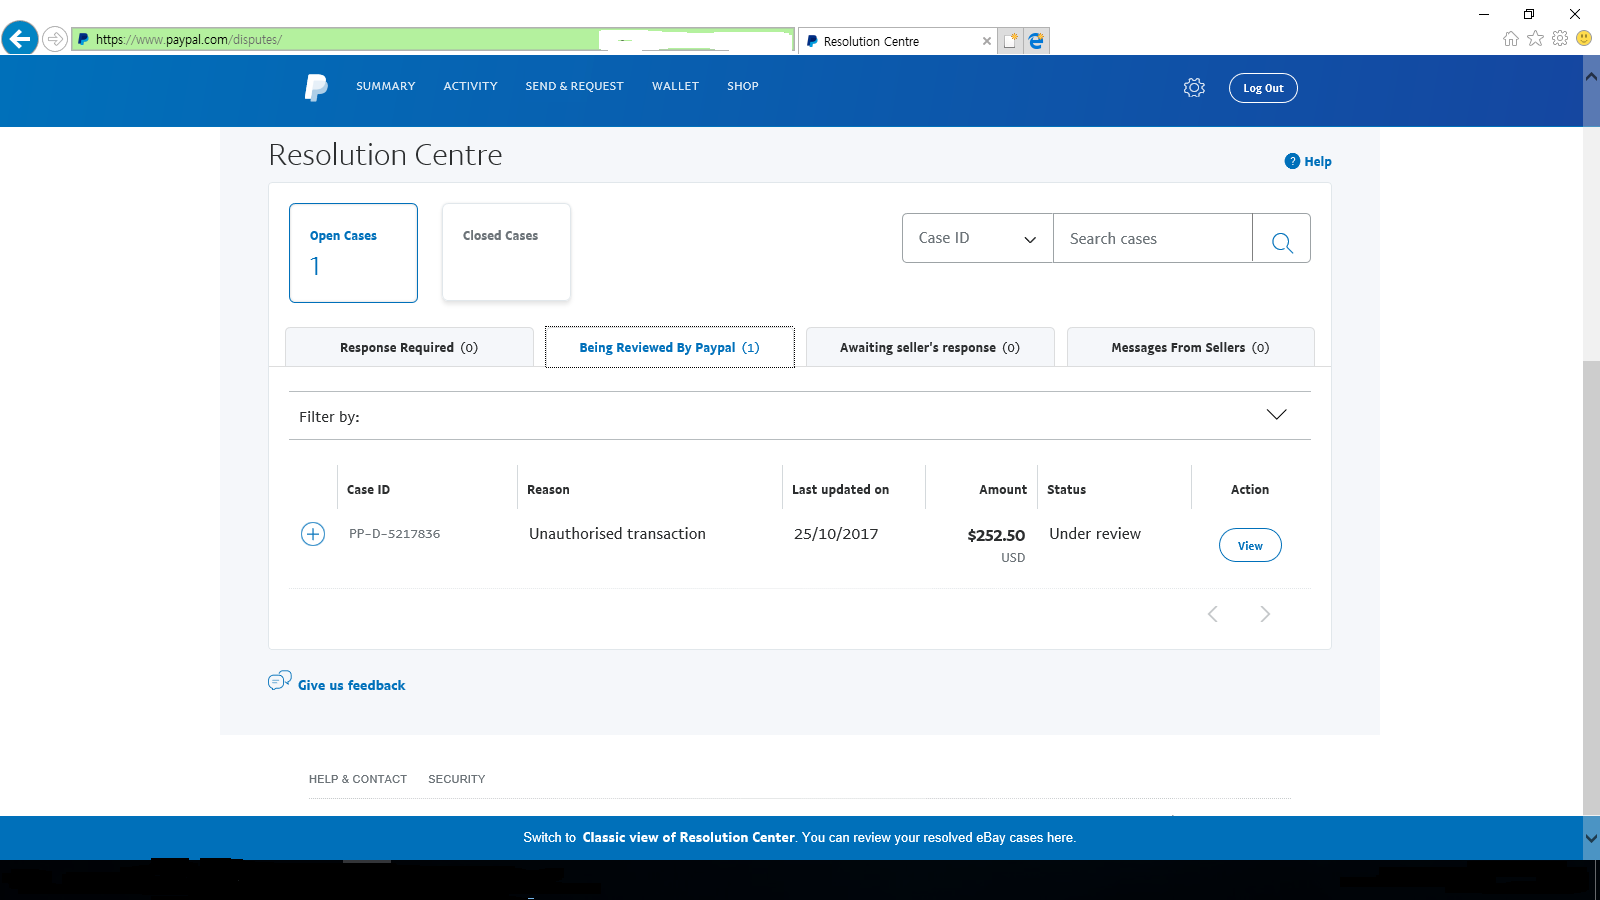Screen dimensions: 1600x900
Task: Go to the previous page of cases
Action: click(1213, 614)
